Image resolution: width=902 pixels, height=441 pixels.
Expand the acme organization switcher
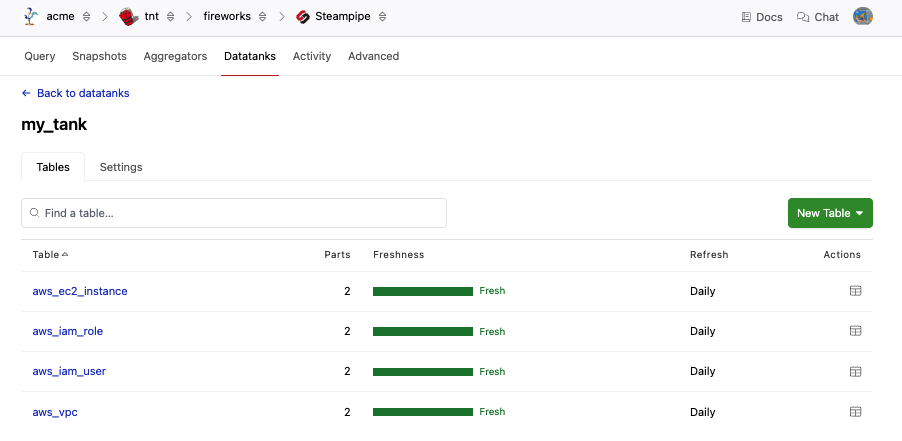click(86, 17)
